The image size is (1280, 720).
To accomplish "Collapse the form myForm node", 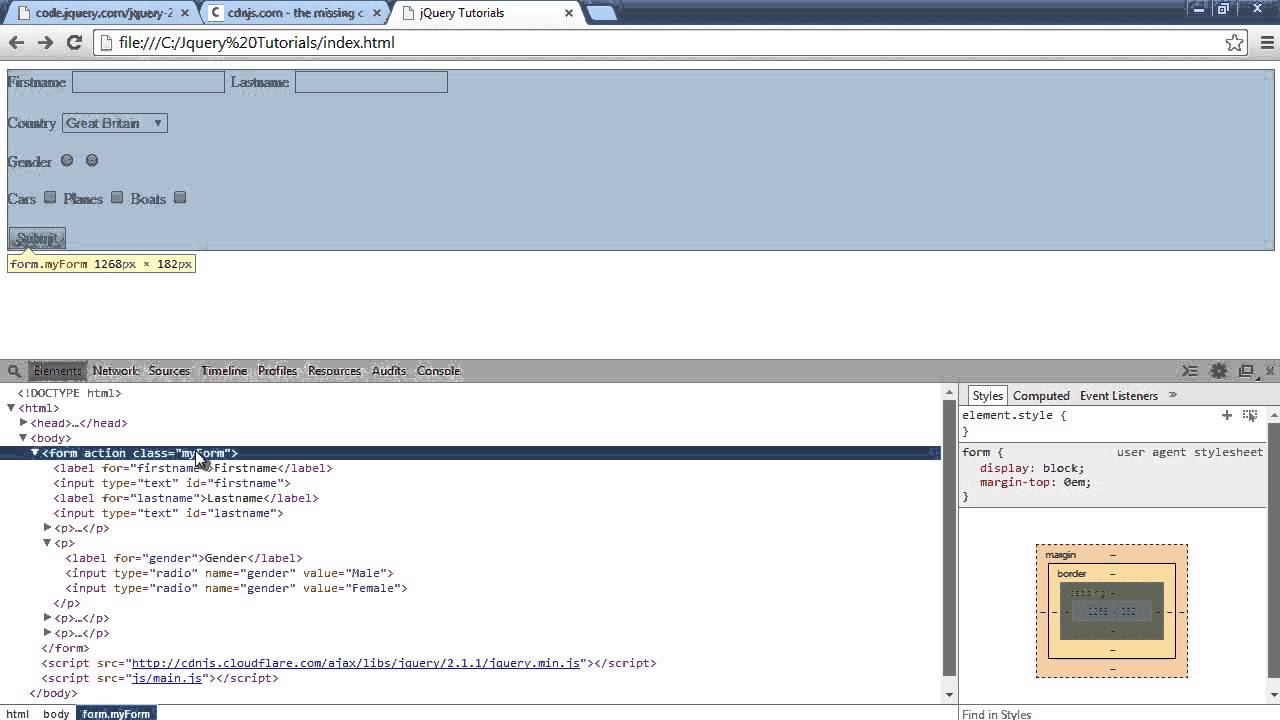I will pos(35,453).
